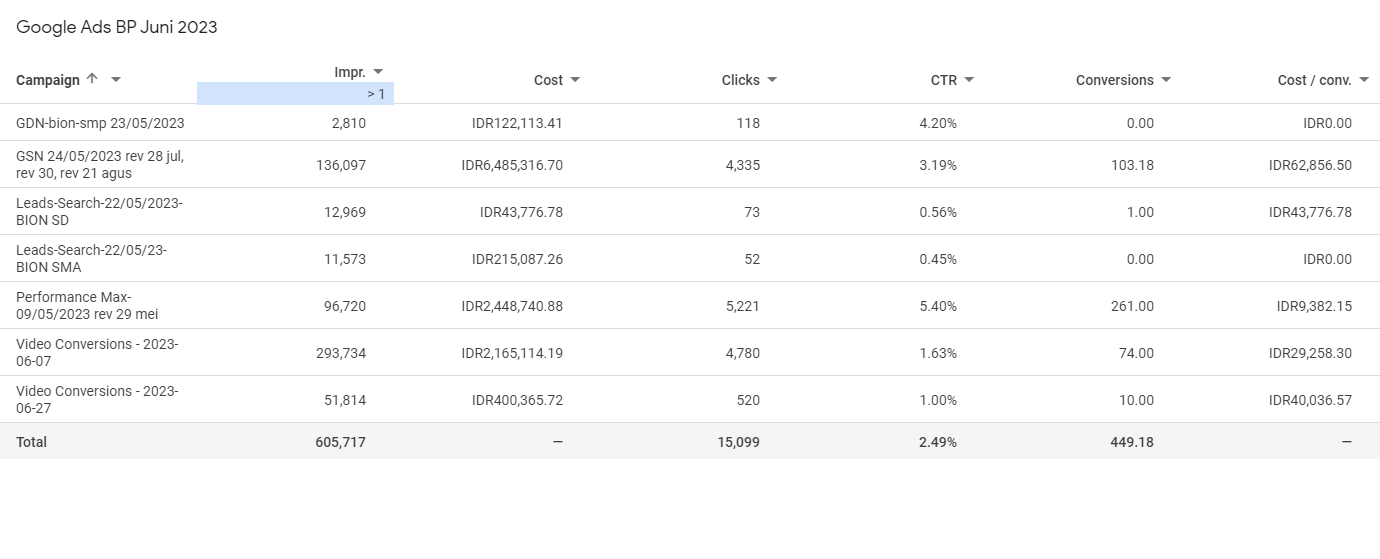The width and height of the screenshot is (1380, 559).
Task: Click the Impr. filter box showing > 1
Action: [295, 94]
